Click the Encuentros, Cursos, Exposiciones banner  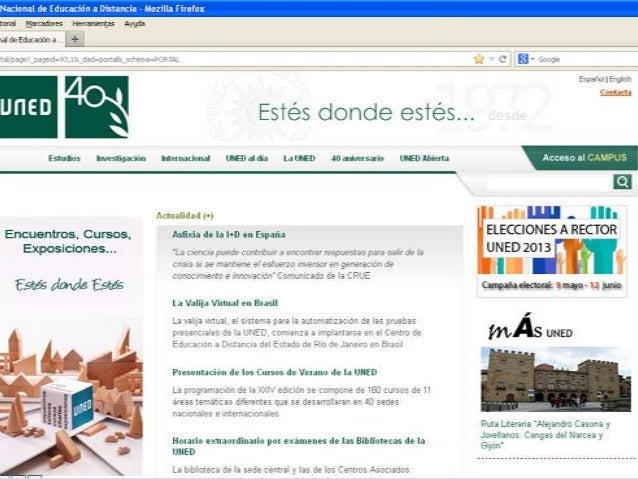coord(71,346)
